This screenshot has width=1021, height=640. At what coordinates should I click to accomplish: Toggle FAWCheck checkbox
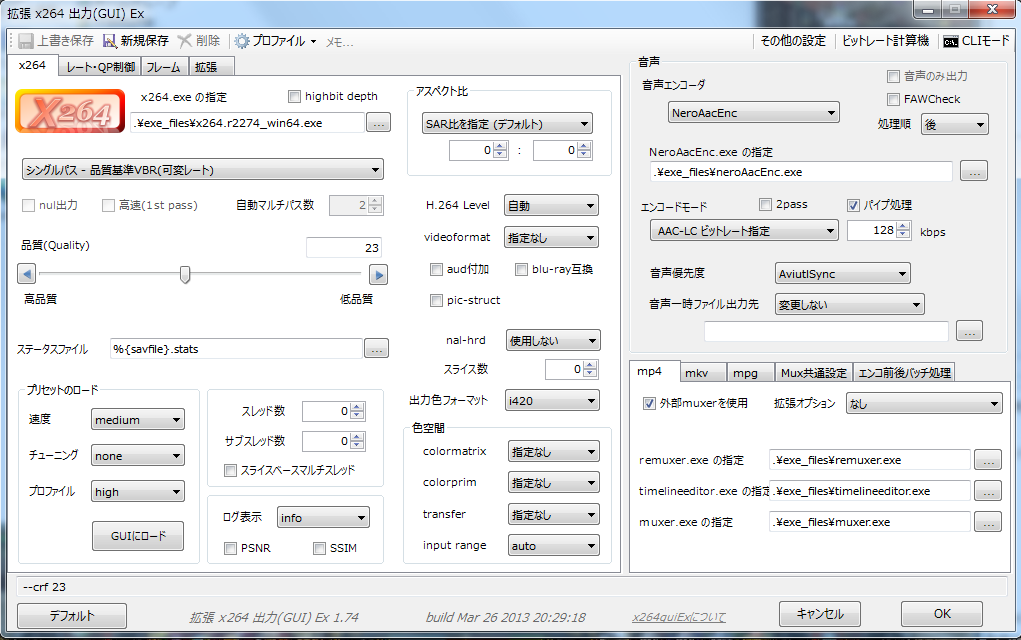point(893,99)
